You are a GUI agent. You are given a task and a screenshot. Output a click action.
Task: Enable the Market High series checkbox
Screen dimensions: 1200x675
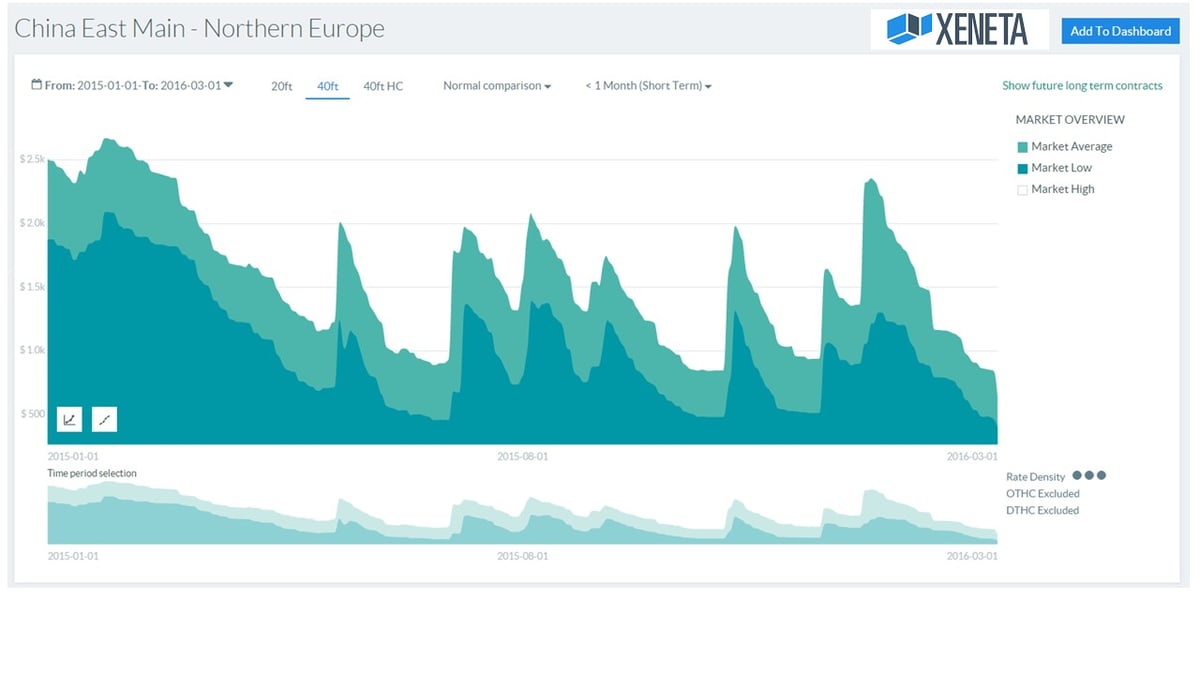(1022, 190)
